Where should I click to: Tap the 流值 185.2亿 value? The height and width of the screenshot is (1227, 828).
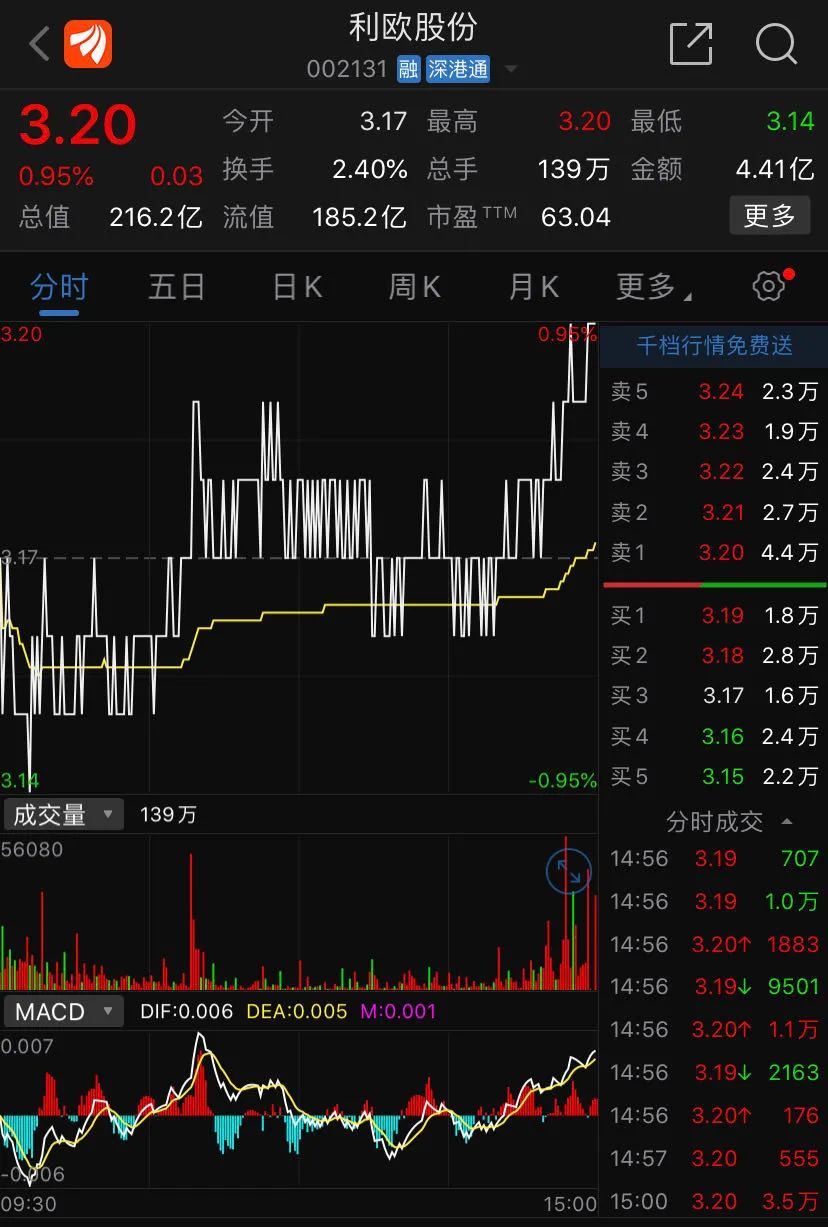click(x=359, y=216)
